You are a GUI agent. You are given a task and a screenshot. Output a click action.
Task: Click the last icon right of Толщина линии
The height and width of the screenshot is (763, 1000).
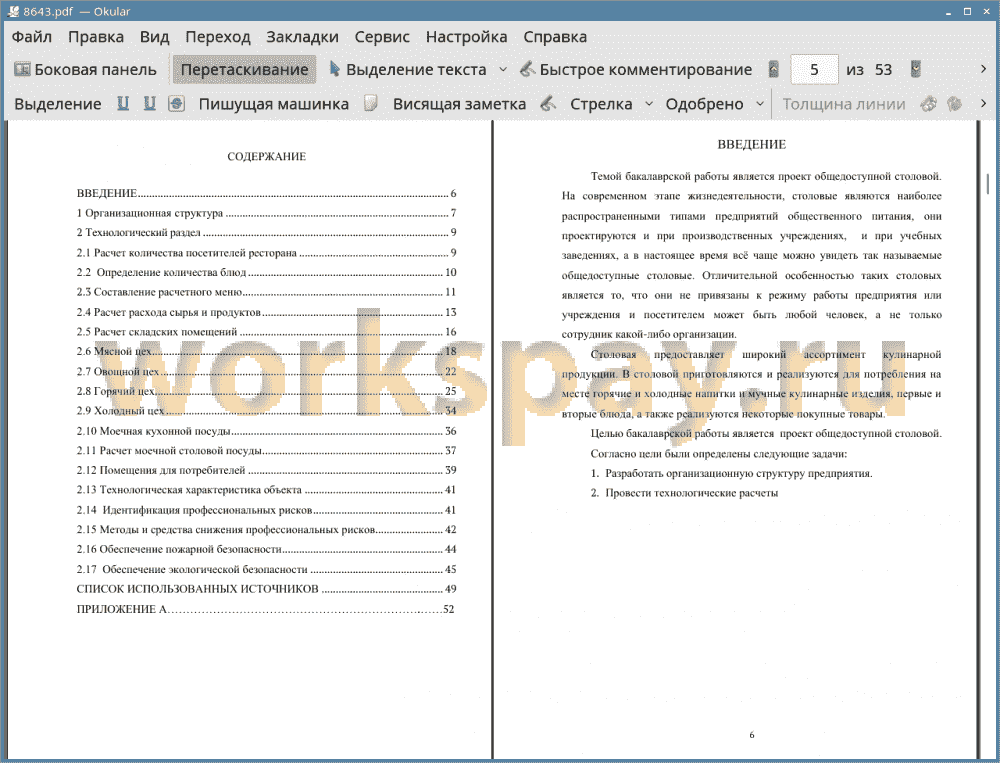pos(954,103)
